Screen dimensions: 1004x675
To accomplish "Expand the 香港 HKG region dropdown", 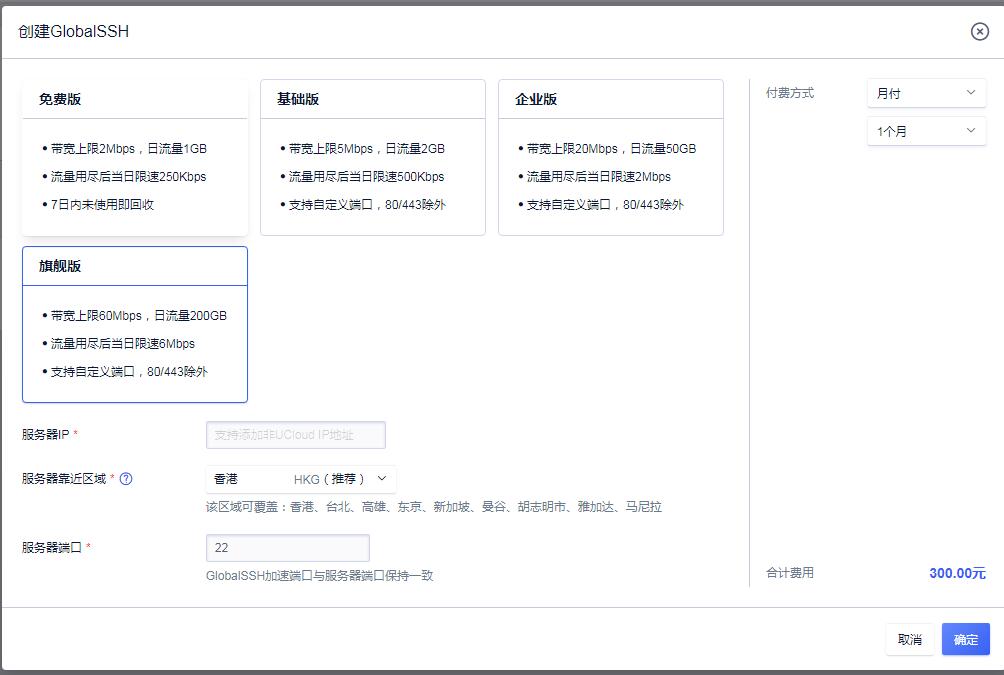I will click(x=301, y=479).
